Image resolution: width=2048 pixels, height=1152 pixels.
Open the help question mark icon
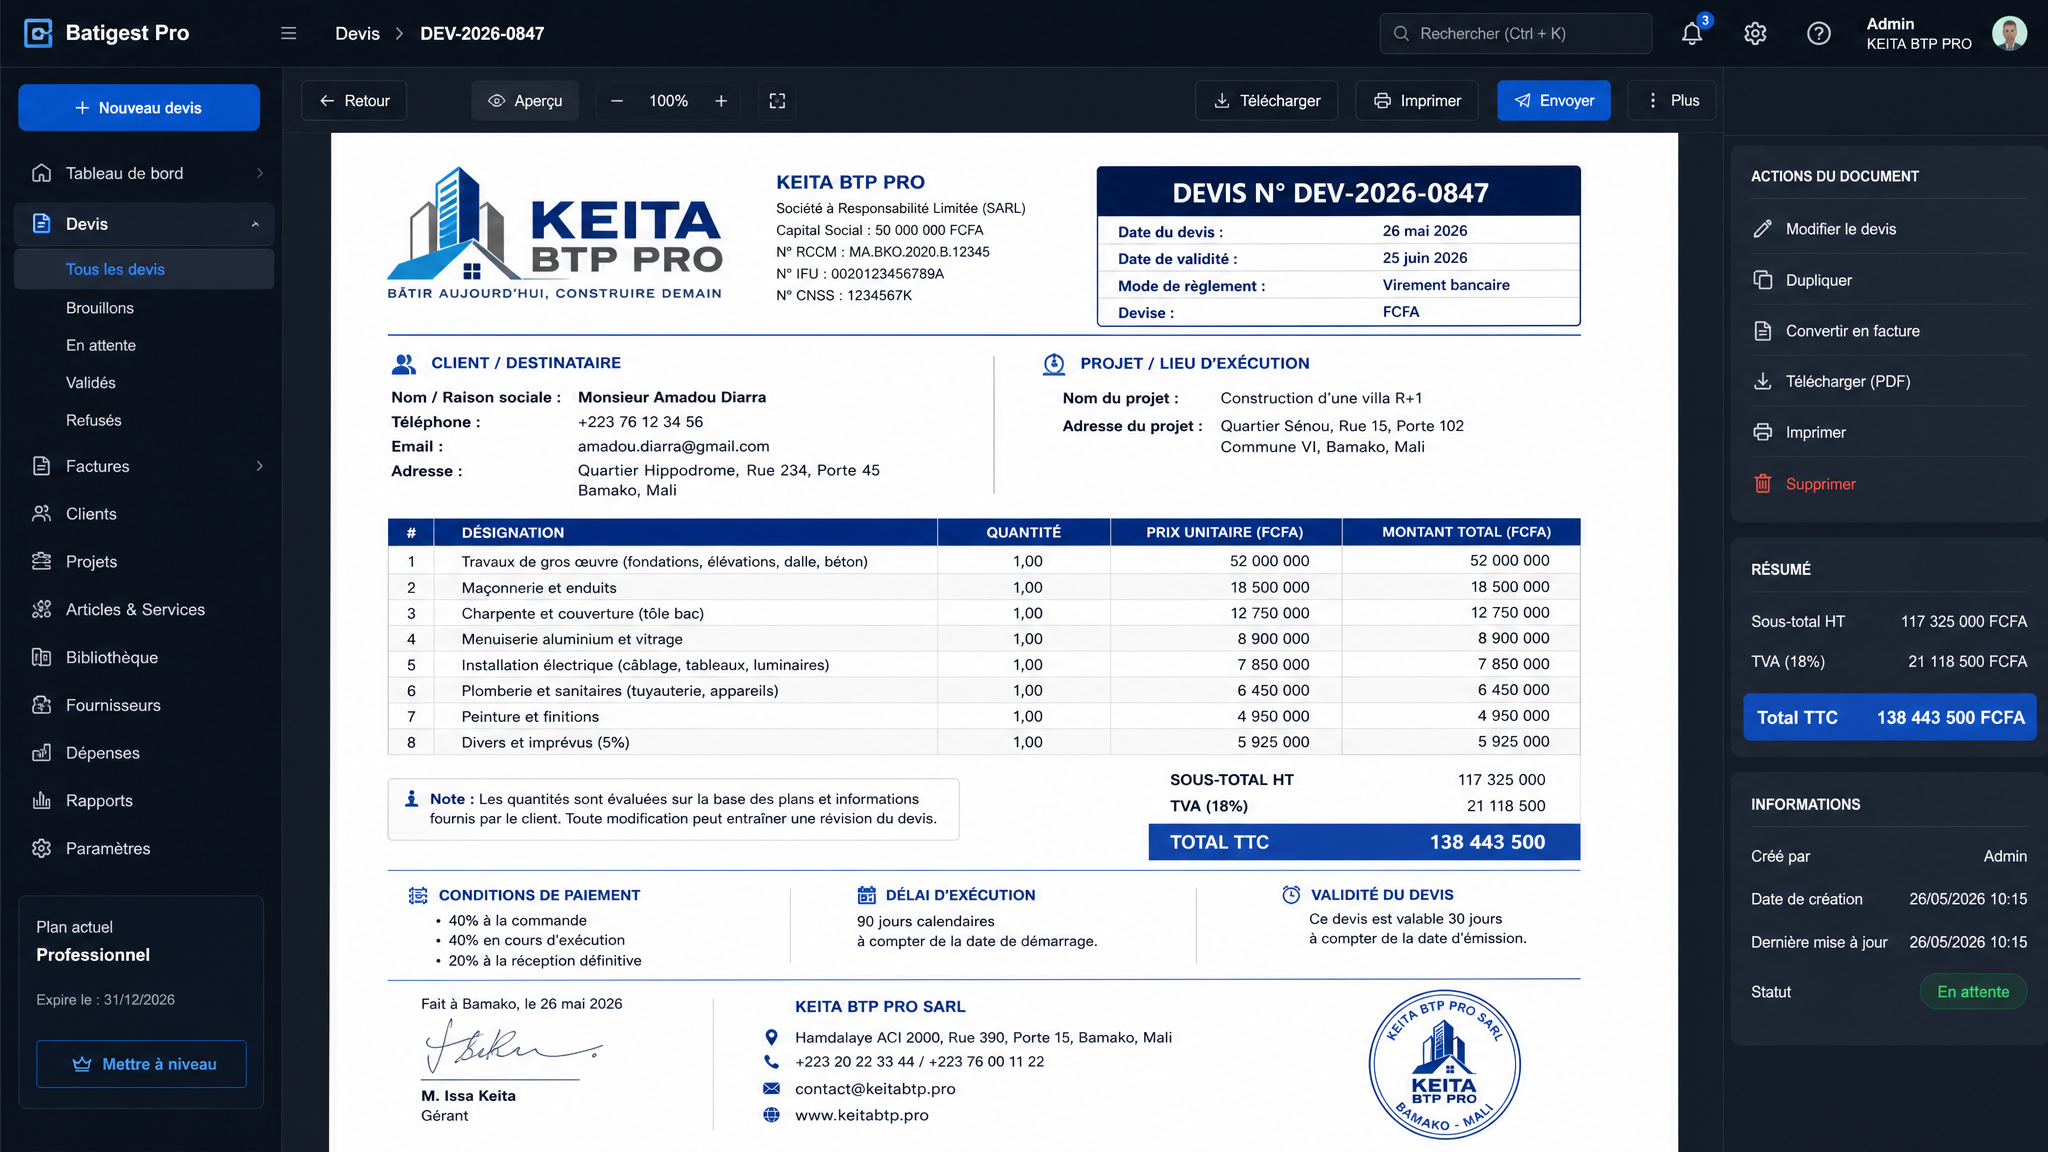(x=1819, y=34)
